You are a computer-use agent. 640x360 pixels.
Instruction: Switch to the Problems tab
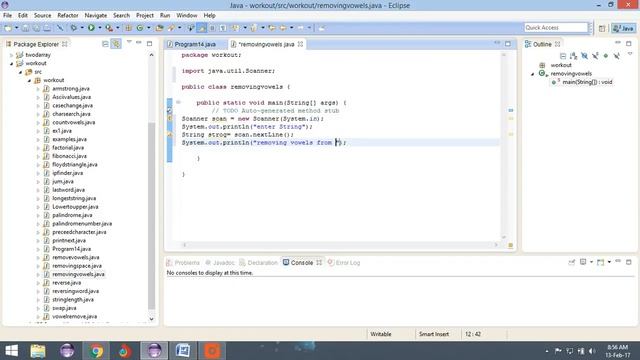click(x=183, y=262)
